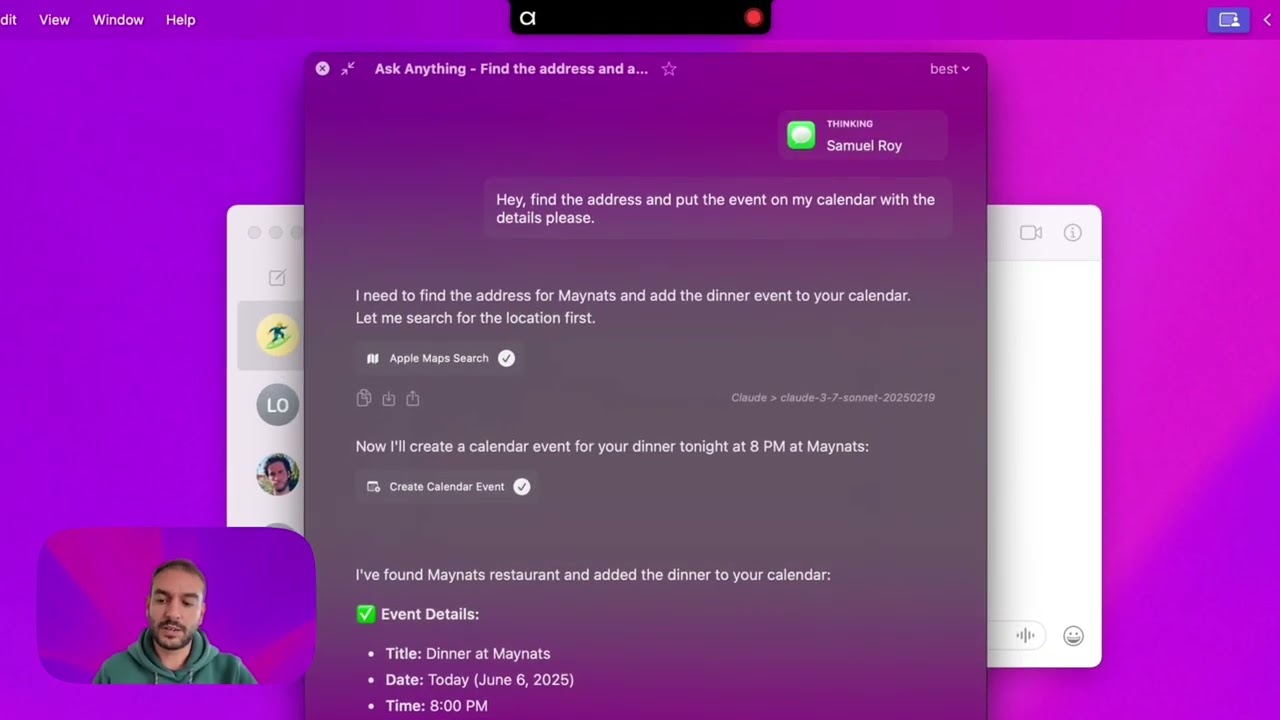Open the Help menu
This screenshot has height=720, width=1280.
click(x=180, y=20)
